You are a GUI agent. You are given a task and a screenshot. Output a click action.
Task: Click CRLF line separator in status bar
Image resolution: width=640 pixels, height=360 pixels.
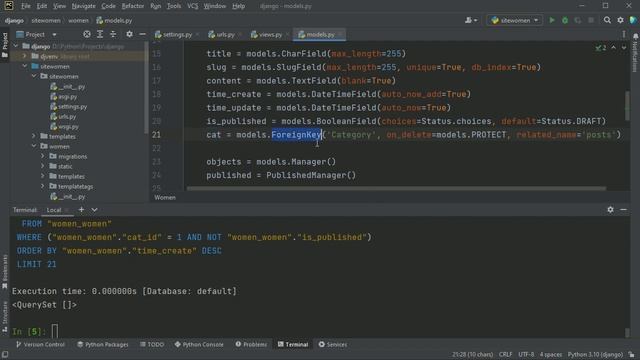tap(505, 355)
